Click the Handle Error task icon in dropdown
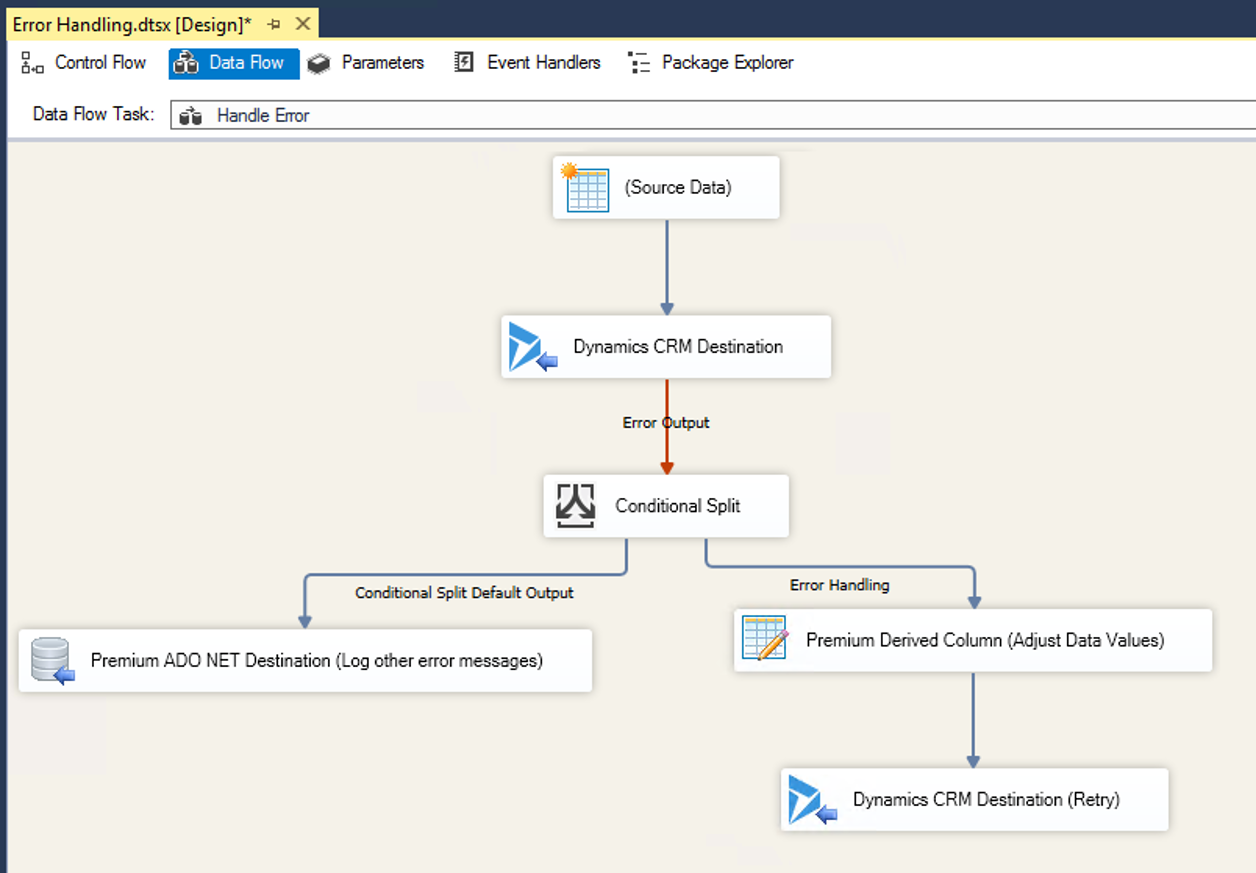Image resolution: width=1256 pixels, height=873 pixels. click(x=190, y=116)
